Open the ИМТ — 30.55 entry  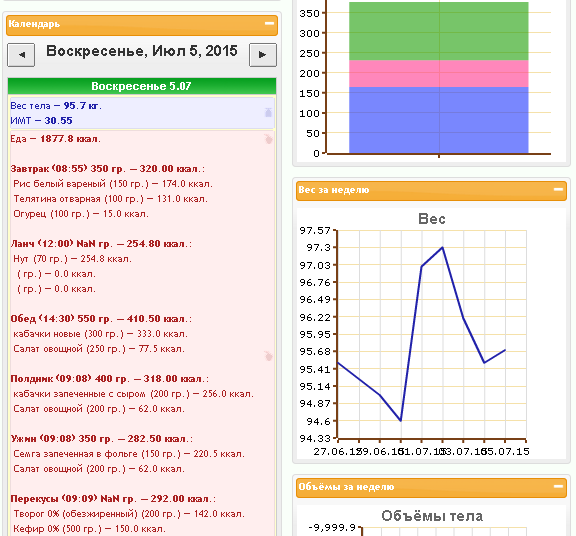[x=42, y=121]
